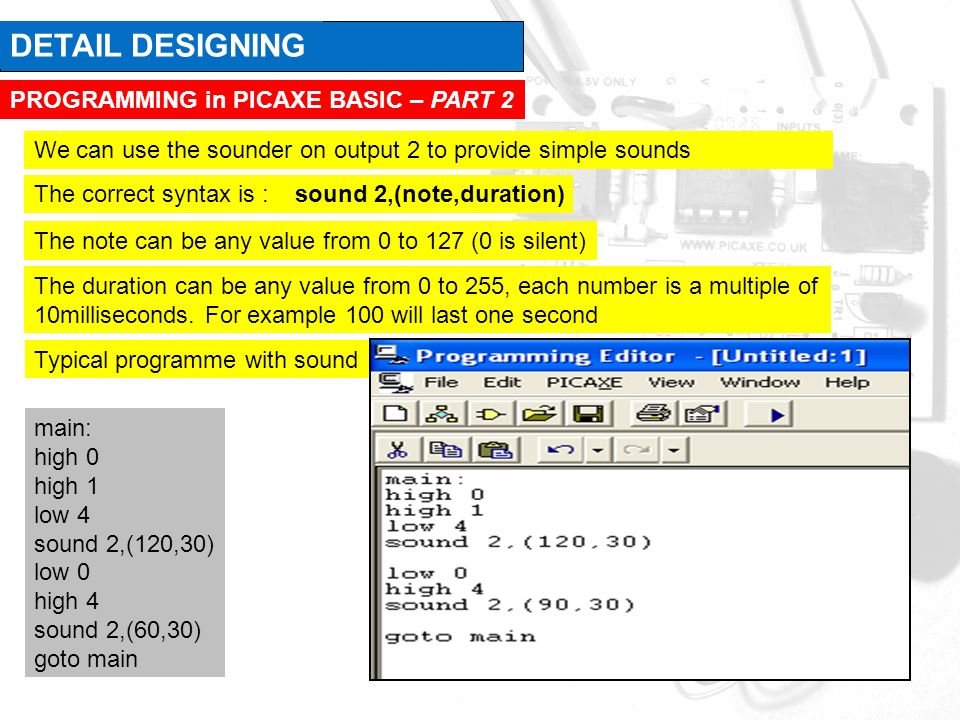Click the New document icon in Programming Editor
This screenshot has width=960, height=720.
tap(395, 414)
